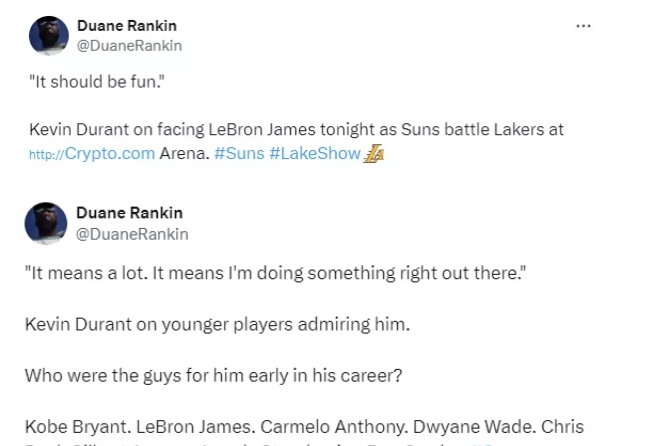Open @DuaneRankin handle on second tweet
The width and height of the screenshot is (663, 446).
click(x=132, y=233)
